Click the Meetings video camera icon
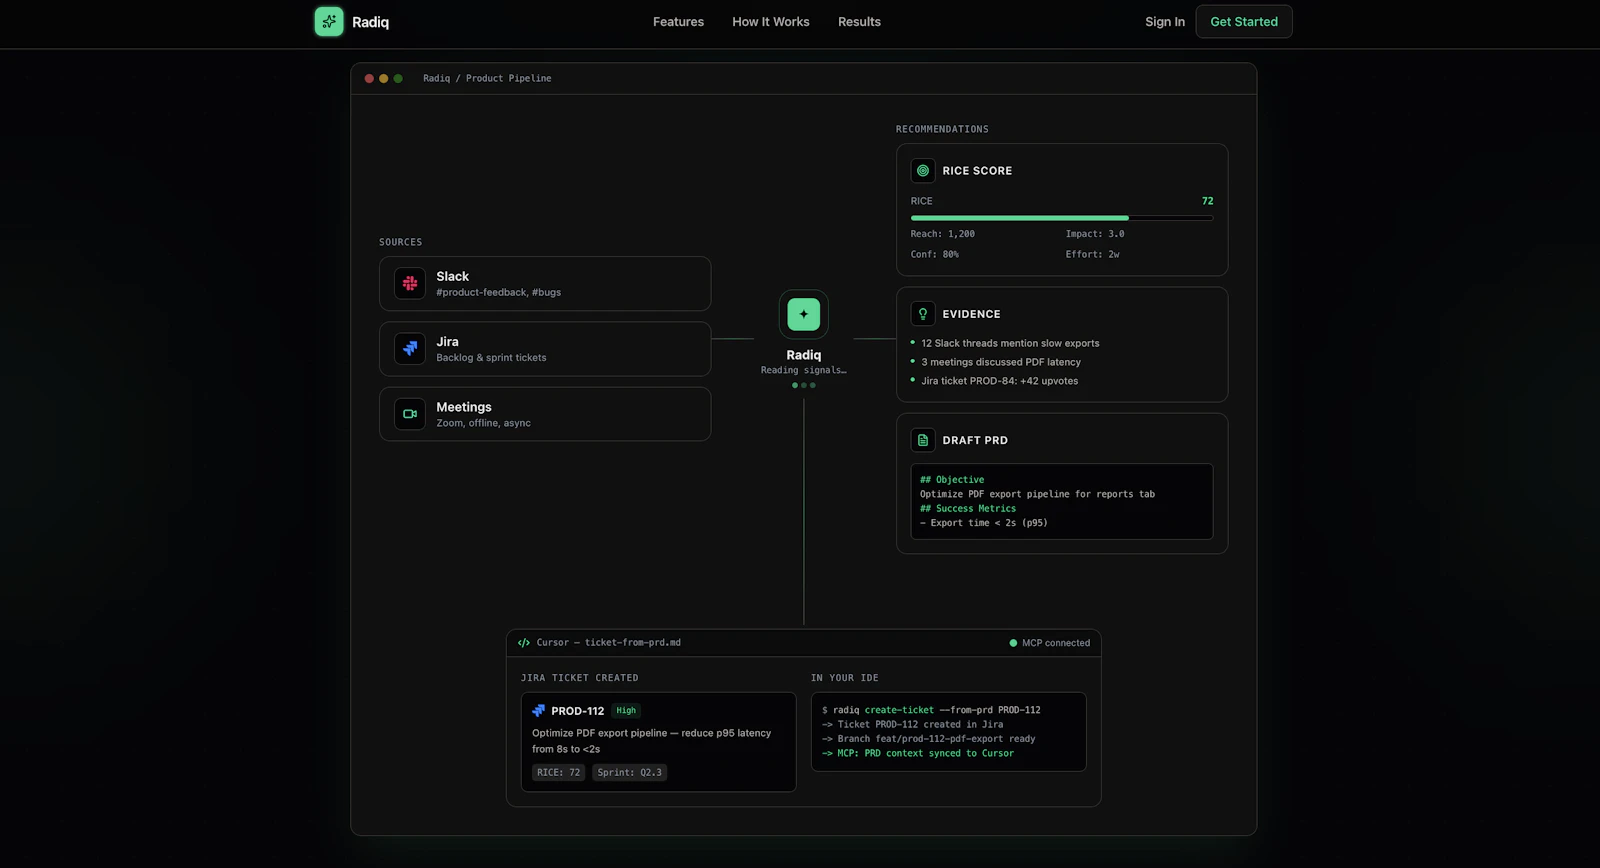1600x868 pixels. [x=410, y=414]
